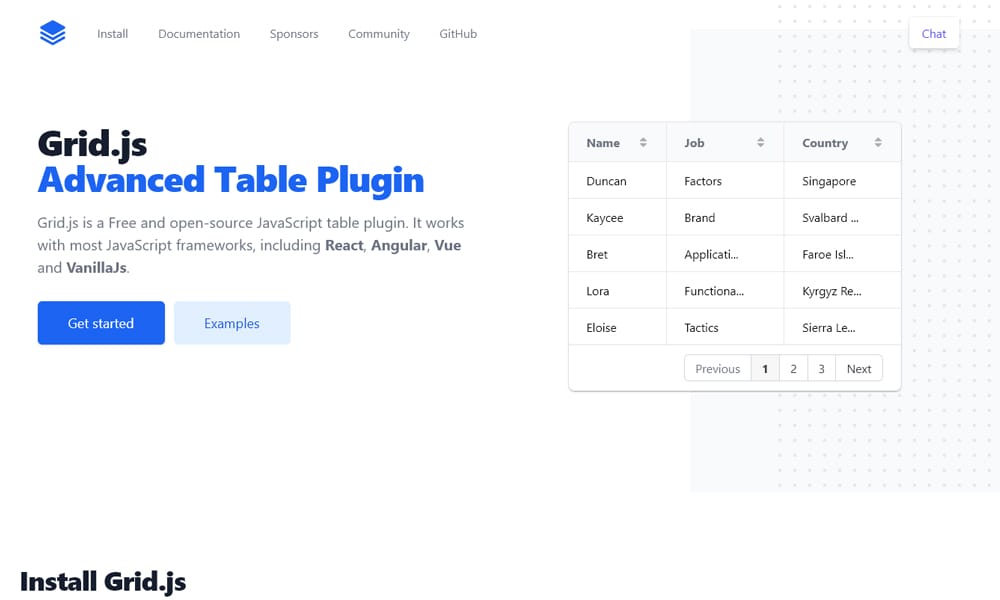Sort table by Country column arrows

tap(878, 143)
